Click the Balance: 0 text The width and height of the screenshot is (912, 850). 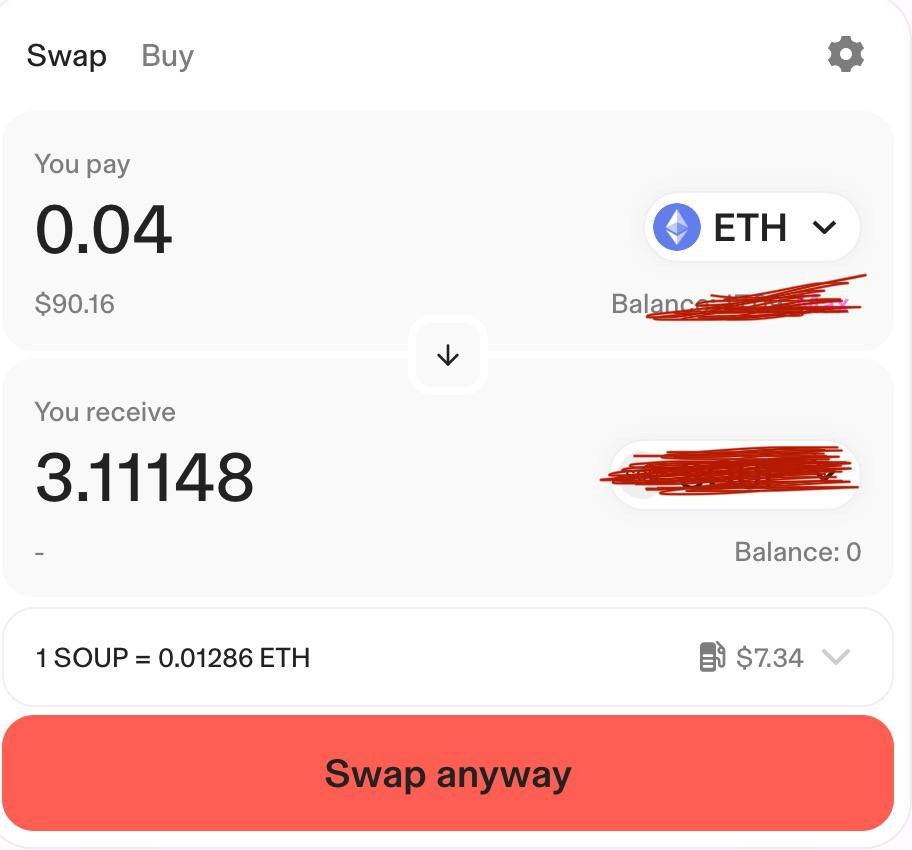(x=797, y=552)
